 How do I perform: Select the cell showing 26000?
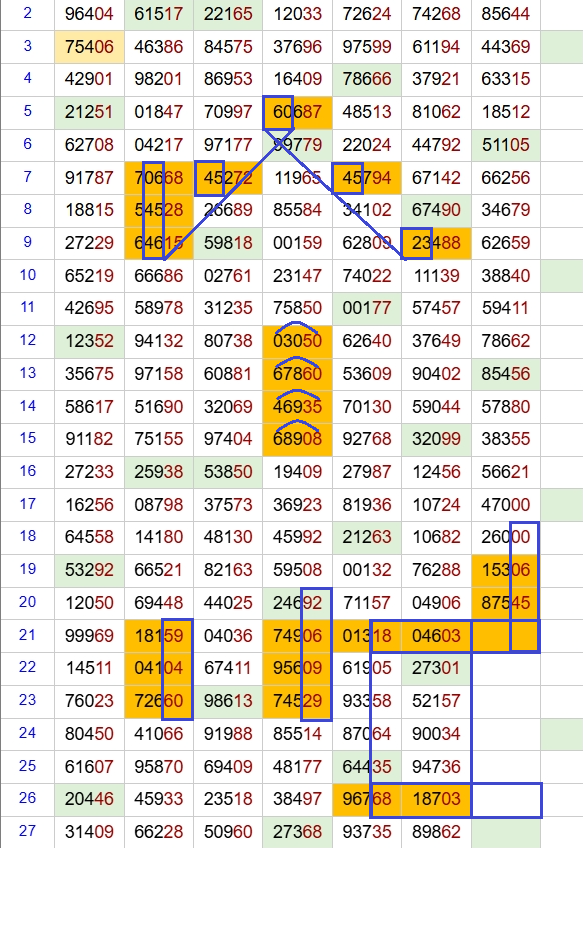(x=505, y=537)
